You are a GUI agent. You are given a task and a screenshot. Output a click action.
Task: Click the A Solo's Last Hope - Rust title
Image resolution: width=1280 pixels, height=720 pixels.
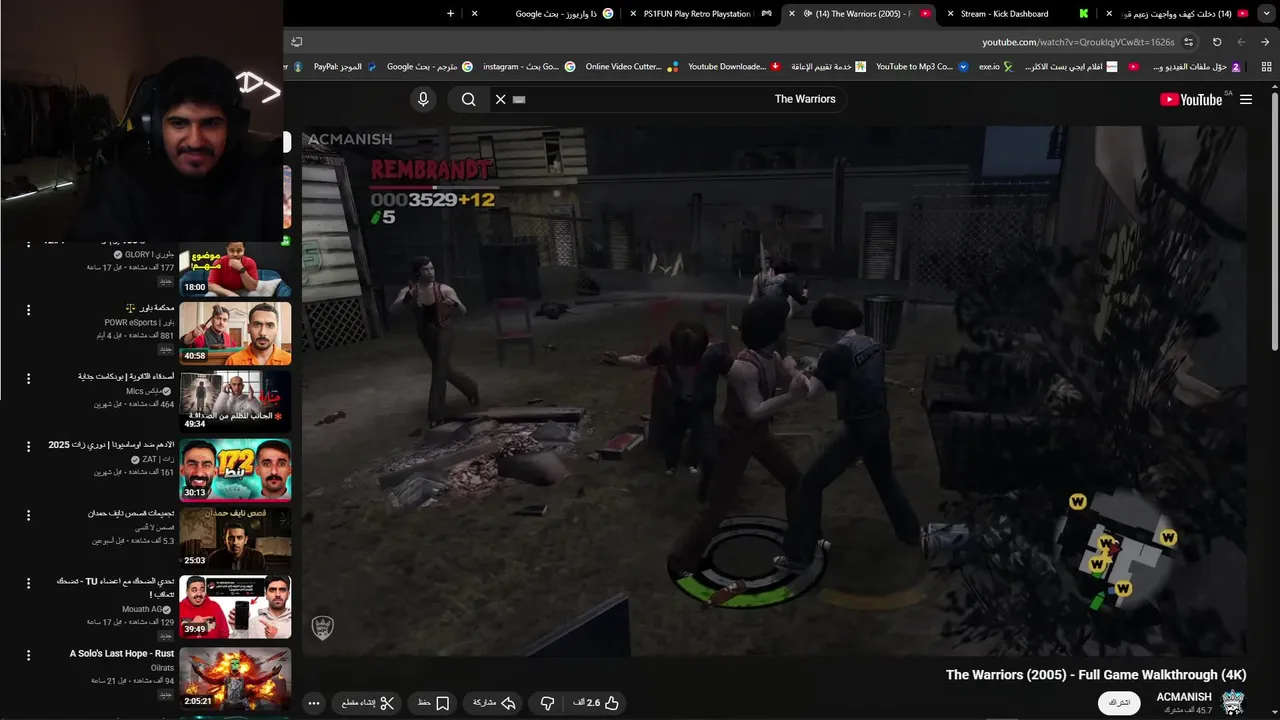[x=122, y=653]
